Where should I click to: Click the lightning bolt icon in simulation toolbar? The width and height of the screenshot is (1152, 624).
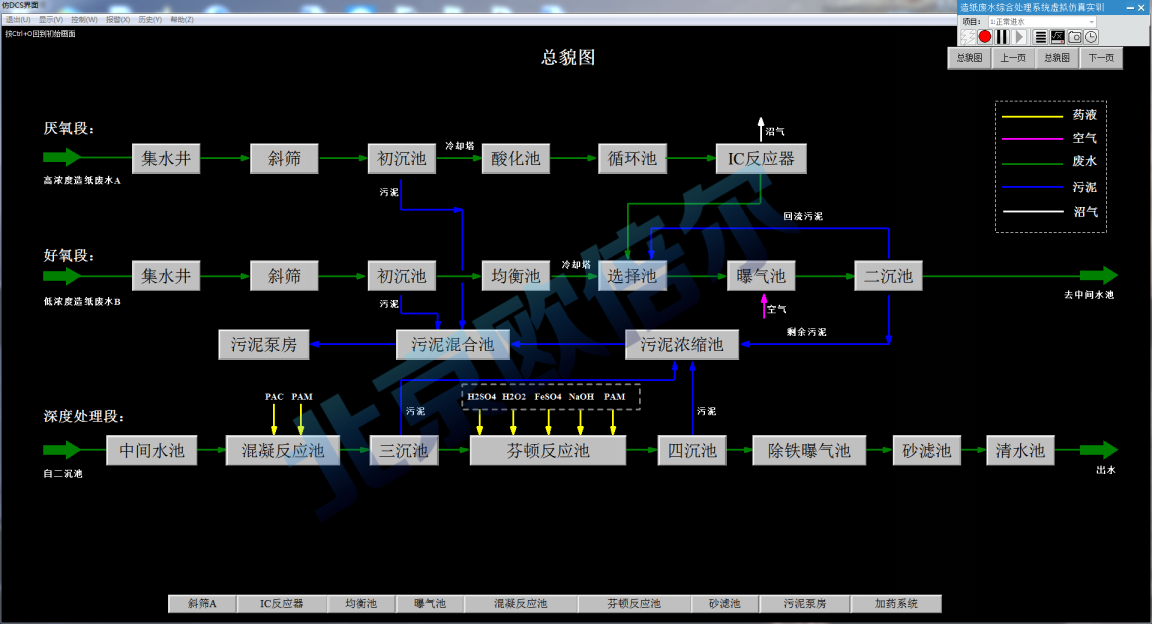(x=968, y=37)
